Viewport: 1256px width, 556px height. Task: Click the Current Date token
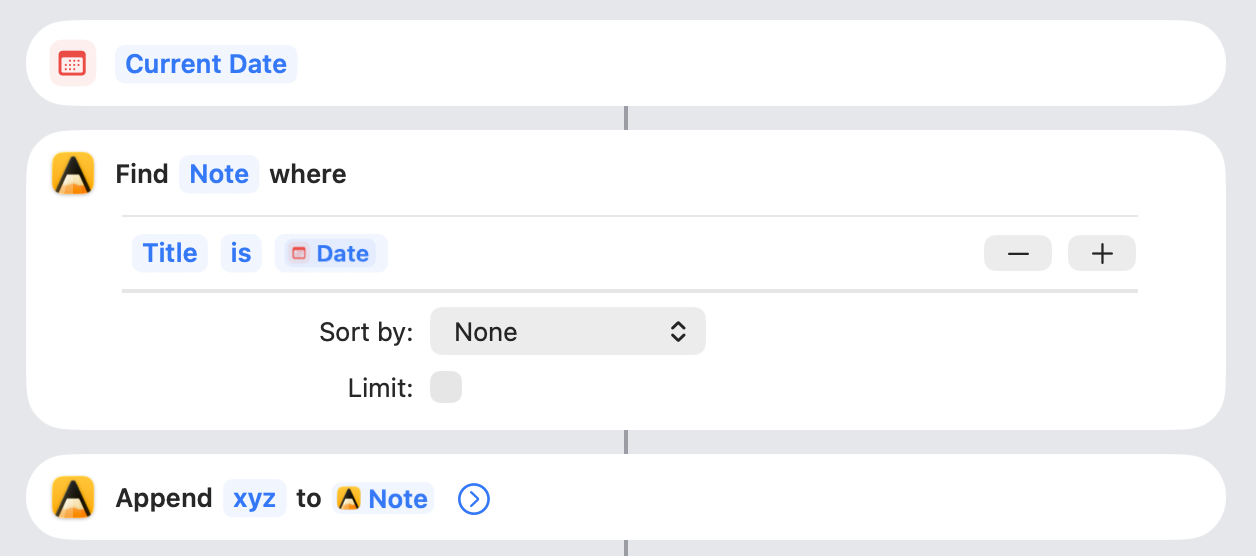(206, 64)
